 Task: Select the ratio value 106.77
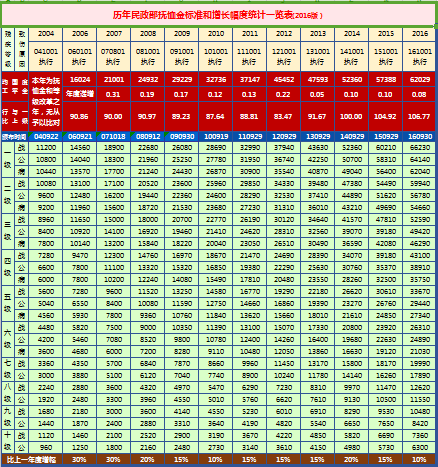[x=420, y=117]
